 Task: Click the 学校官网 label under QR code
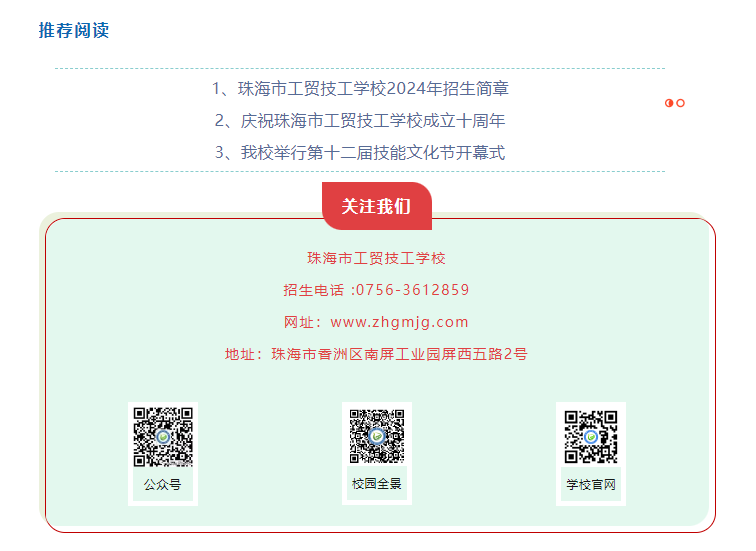click(591, 484)
